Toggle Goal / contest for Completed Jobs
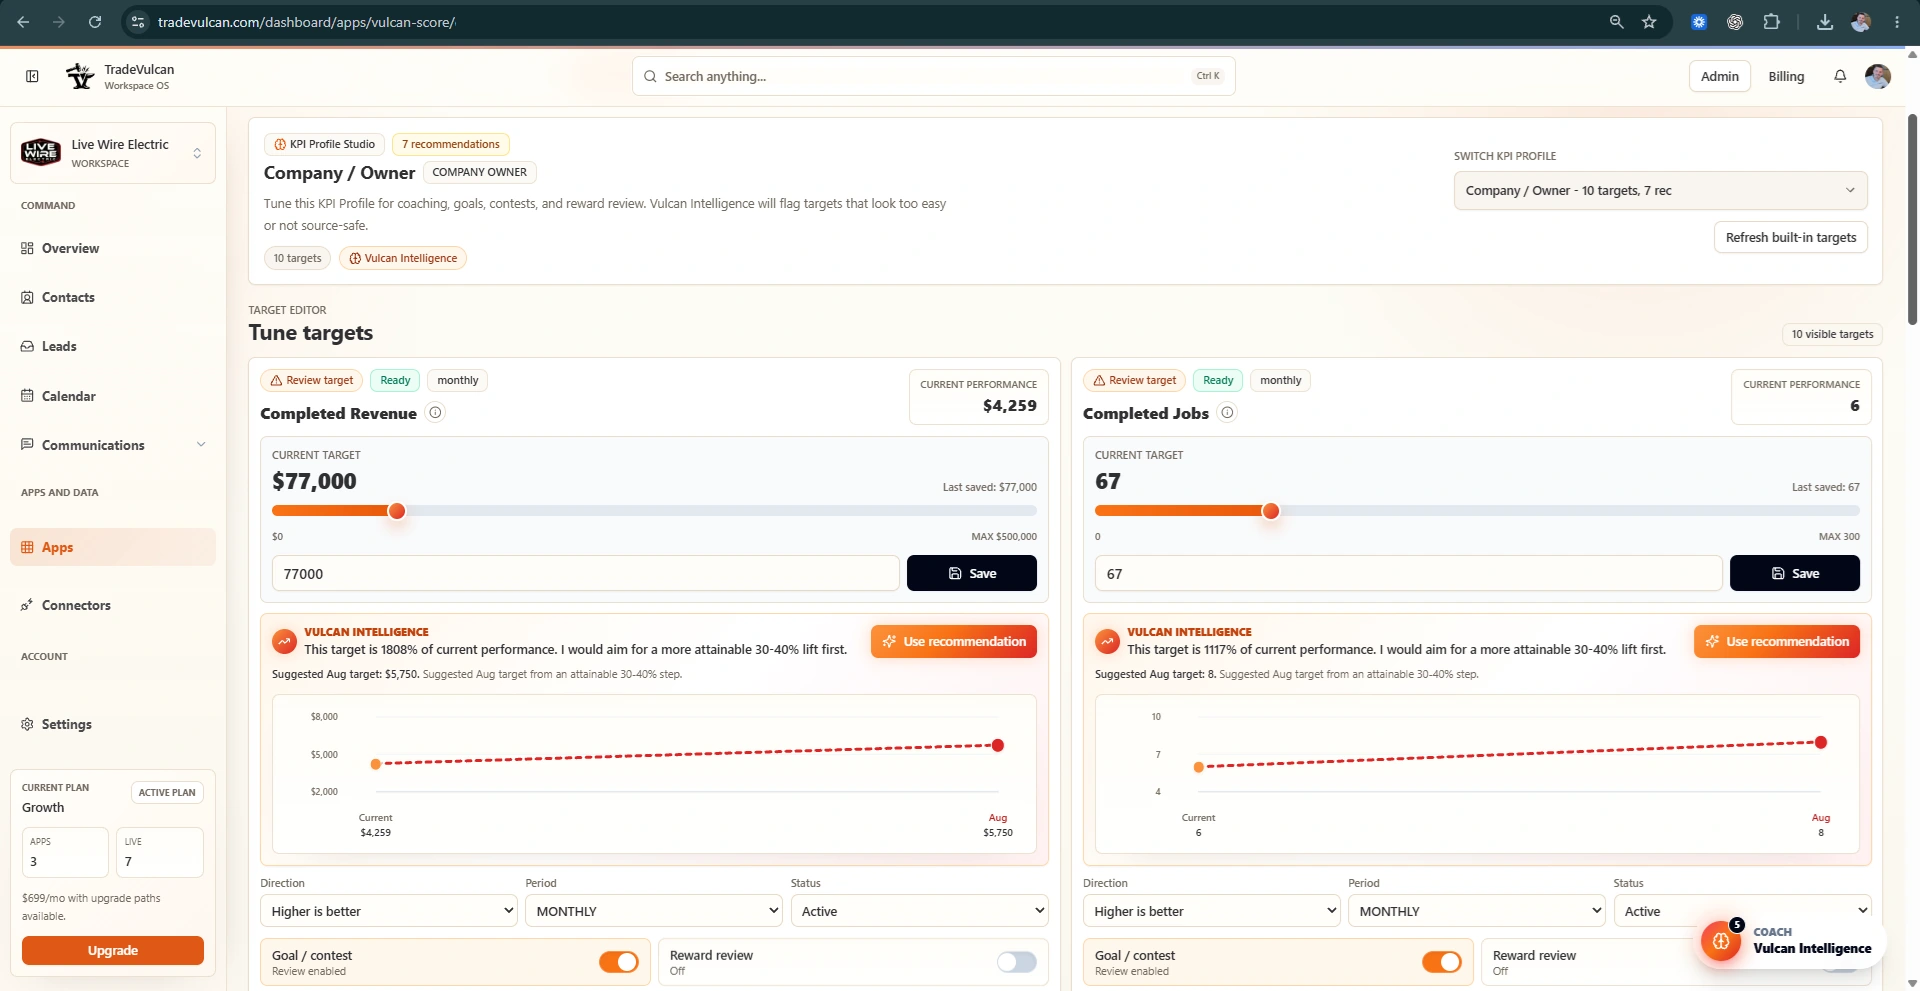1920x991 pixels. pos(1442,962)
